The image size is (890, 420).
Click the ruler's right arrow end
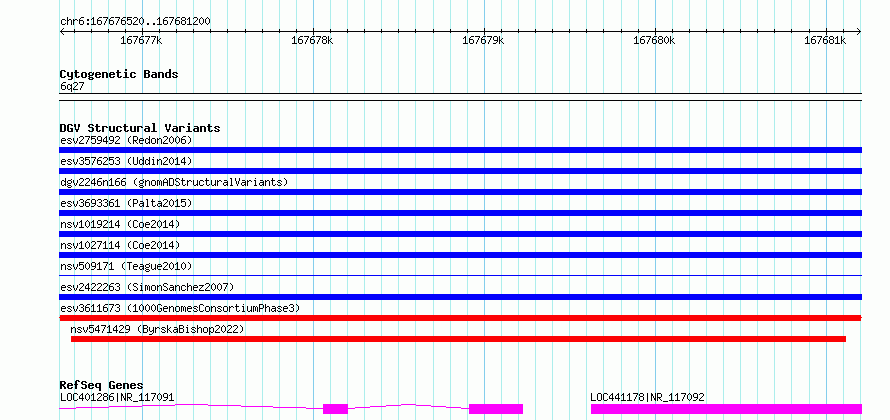859,32
